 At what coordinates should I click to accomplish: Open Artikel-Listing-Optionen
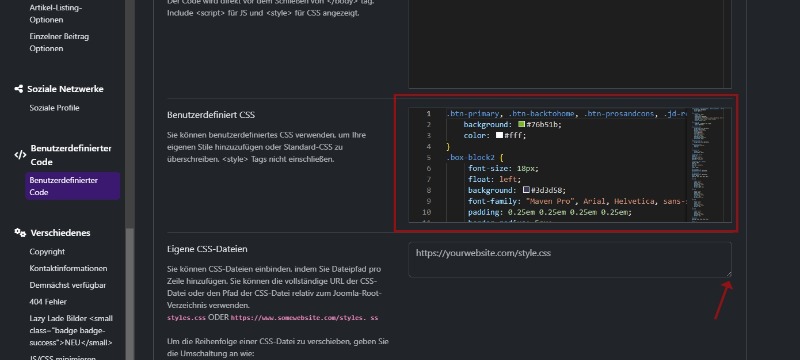point(56,14)
